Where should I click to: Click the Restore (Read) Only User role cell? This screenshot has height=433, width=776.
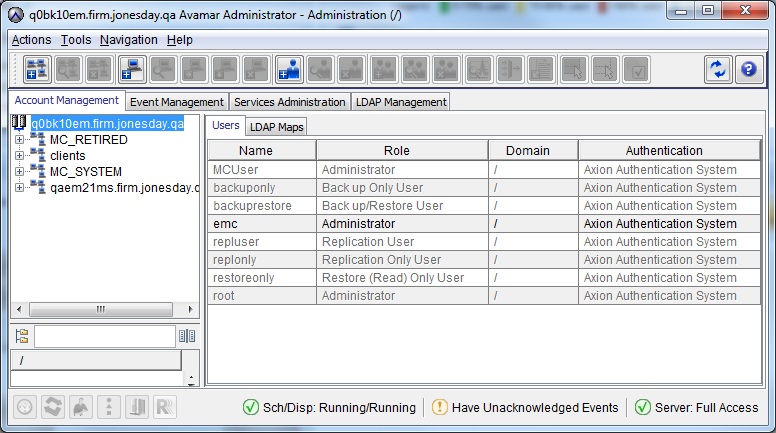tap(402, 278)
